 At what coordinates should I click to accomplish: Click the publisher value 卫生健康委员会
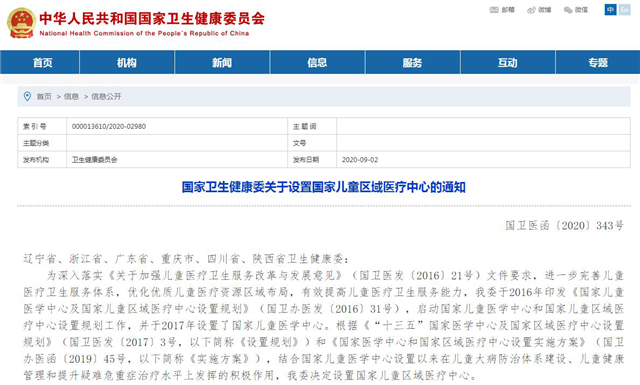pos(95,160)
